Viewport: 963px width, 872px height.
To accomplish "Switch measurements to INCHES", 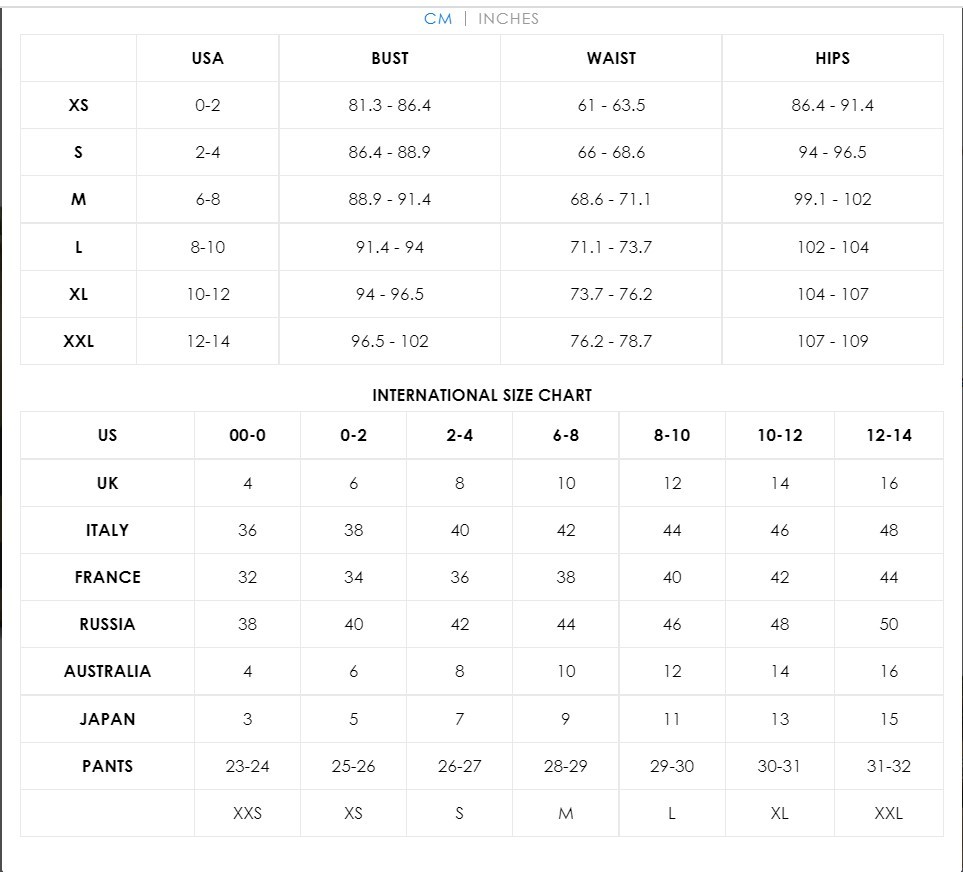I will coord(508,19).
